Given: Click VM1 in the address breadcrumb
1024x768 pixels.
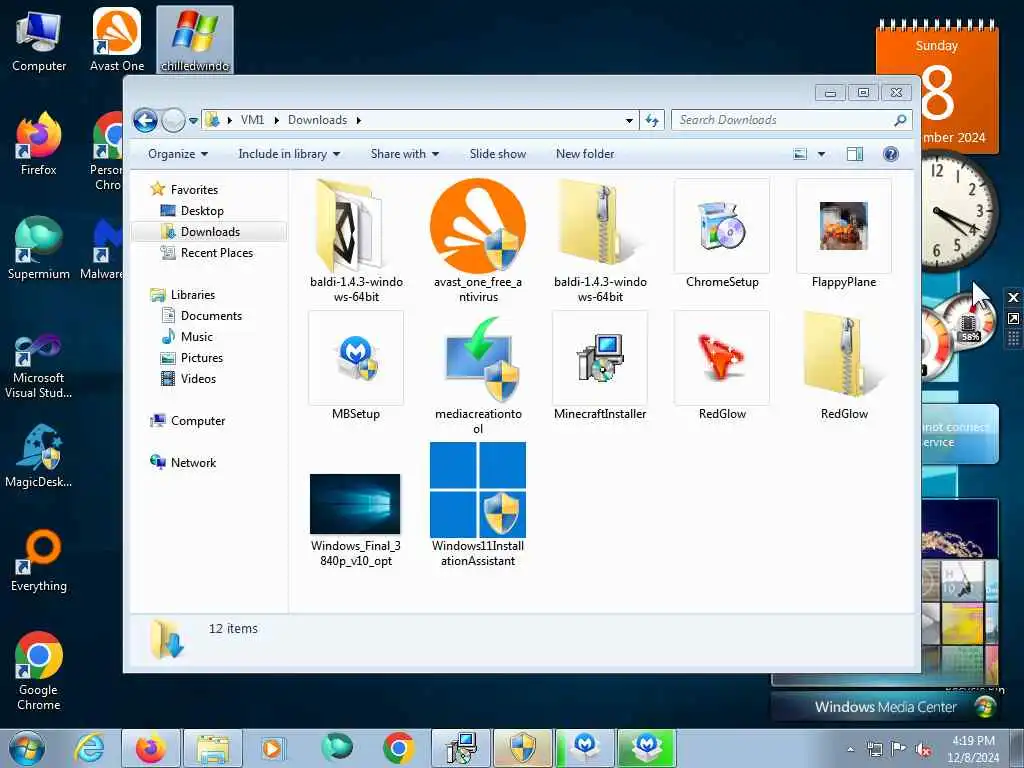Looking at the screenshot, I should pyautogui.click(x=252, y=120).
